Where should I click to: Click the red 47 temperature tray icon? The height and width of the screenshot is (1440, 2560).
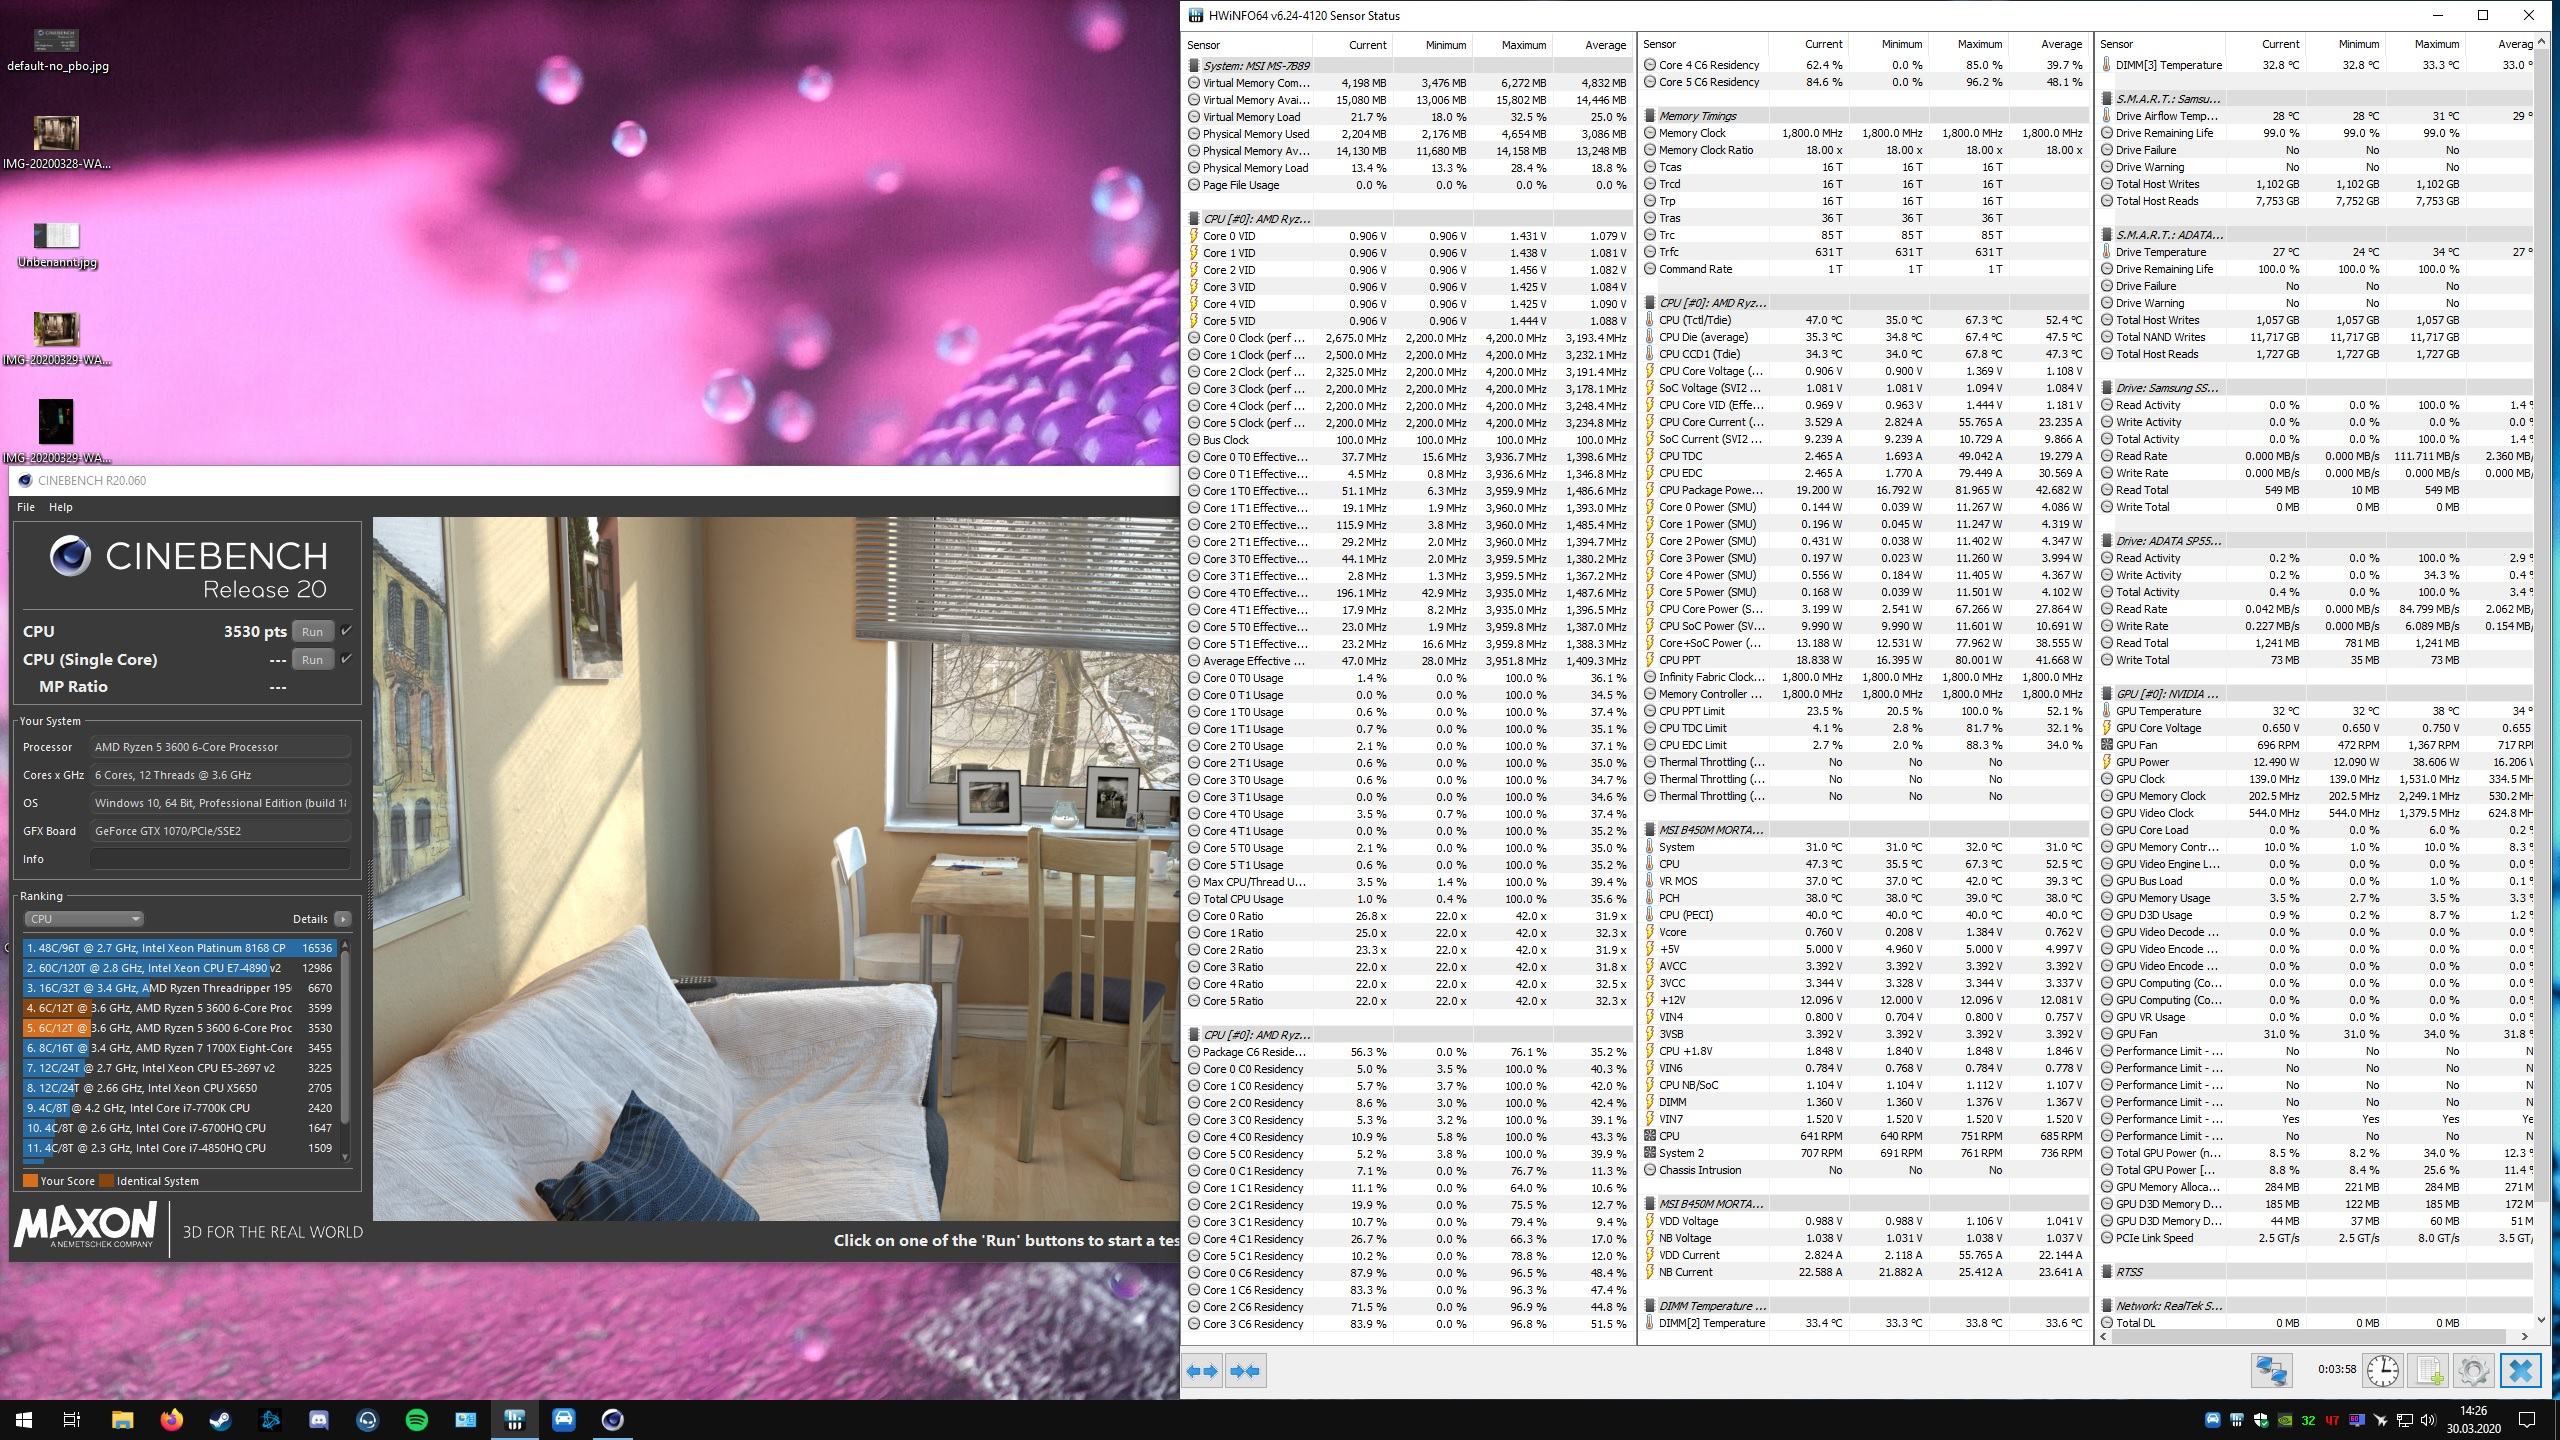coord(2333,1420)
